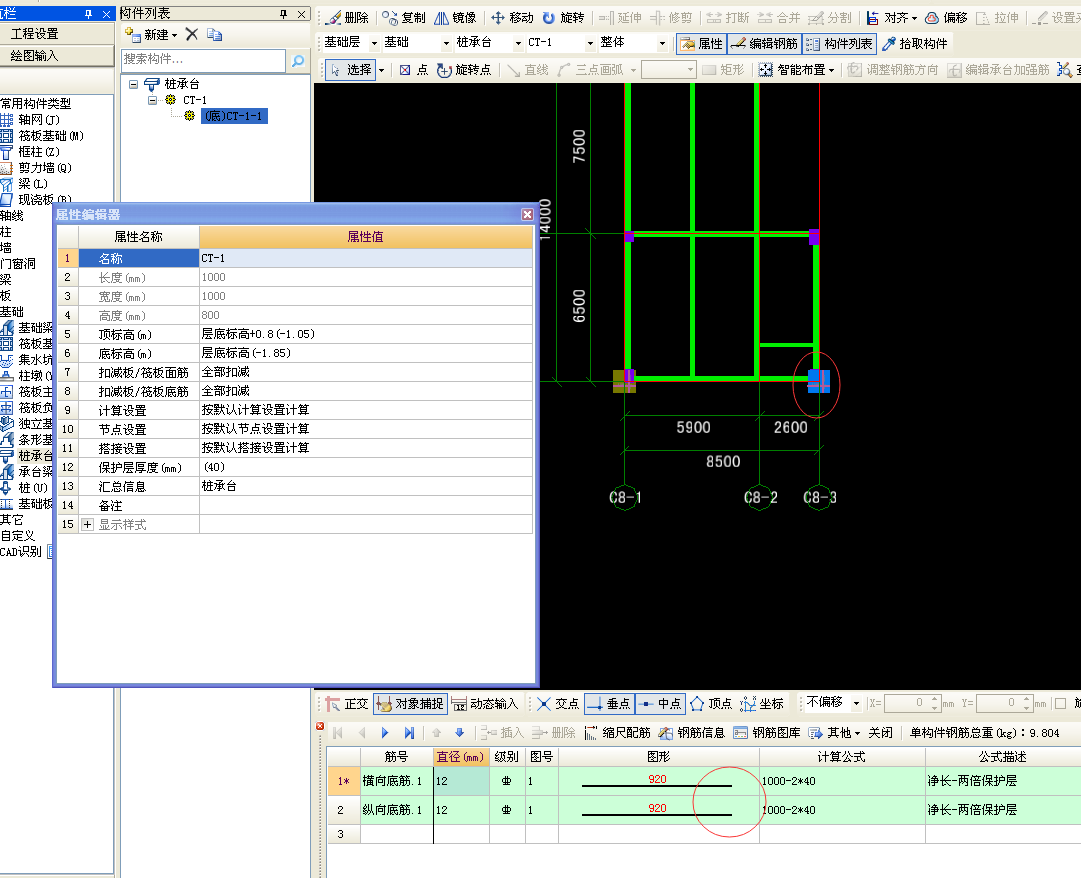This screenshot has height=878, width=1081.
Task: Click copy component icon in 构件列表
Action: pyautogui.click(x=214, y=34)
